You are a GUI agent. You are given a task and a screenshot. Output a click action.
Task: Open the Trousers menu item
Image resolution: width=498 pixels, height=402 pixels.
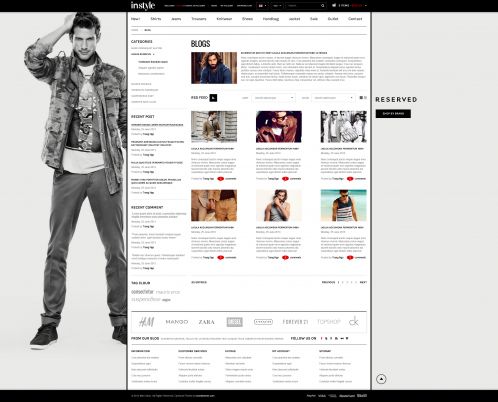click(199, 19)
